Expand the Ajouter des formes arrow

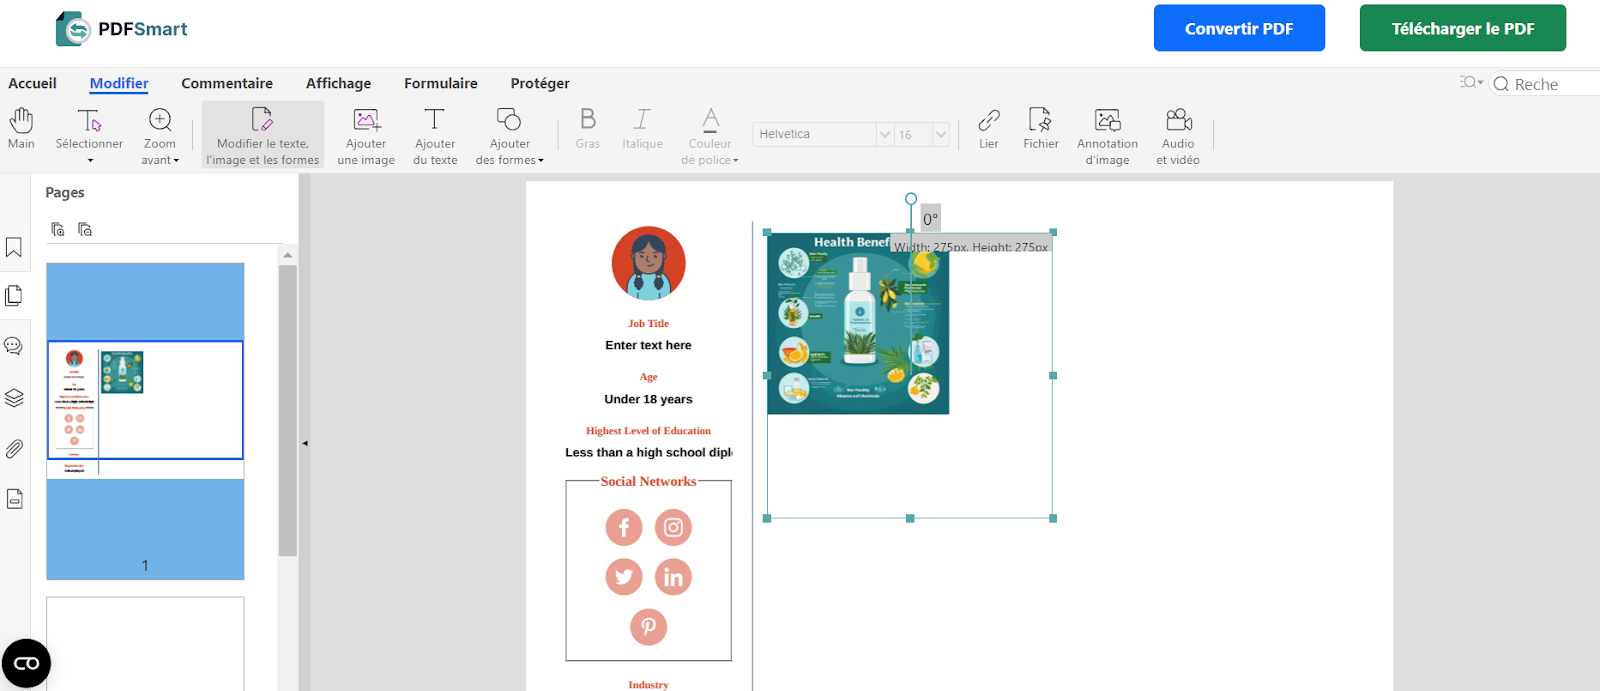tap(541, 160)
